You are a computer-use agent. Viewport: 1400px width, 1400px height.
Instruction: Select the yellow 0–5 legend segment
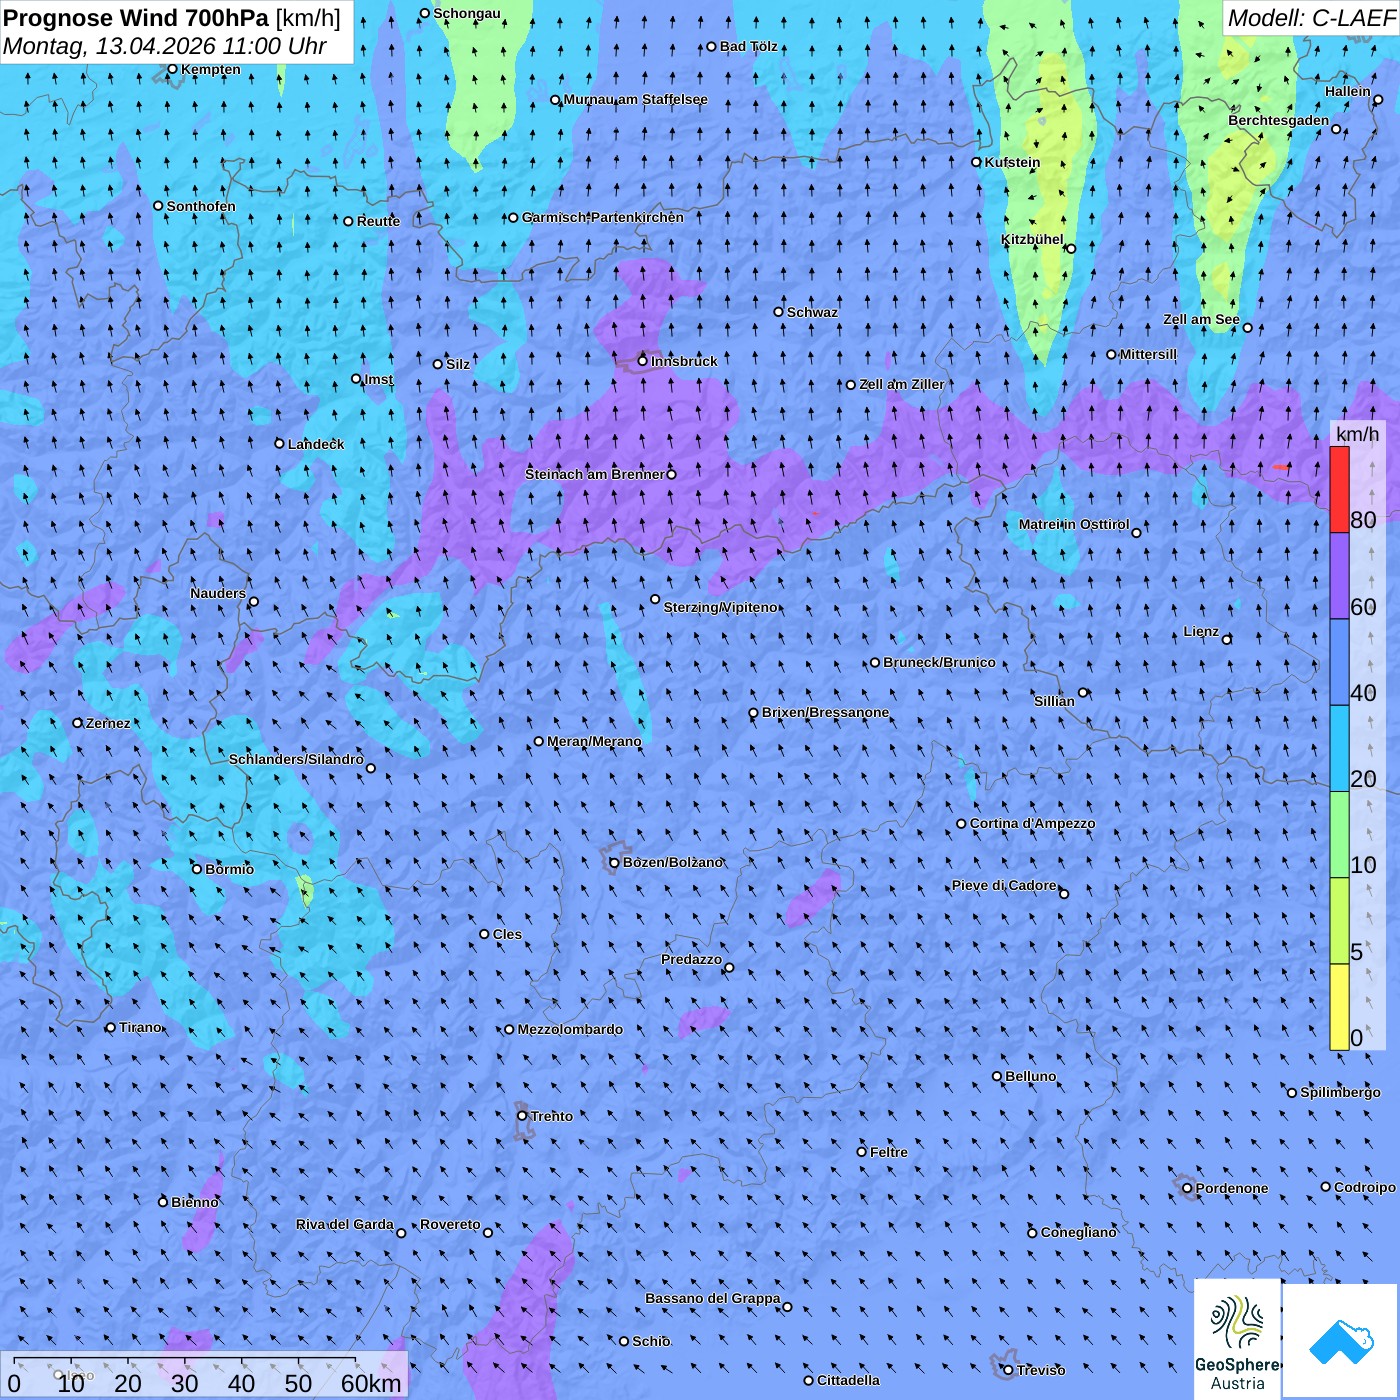[x=1339, y=1007]
